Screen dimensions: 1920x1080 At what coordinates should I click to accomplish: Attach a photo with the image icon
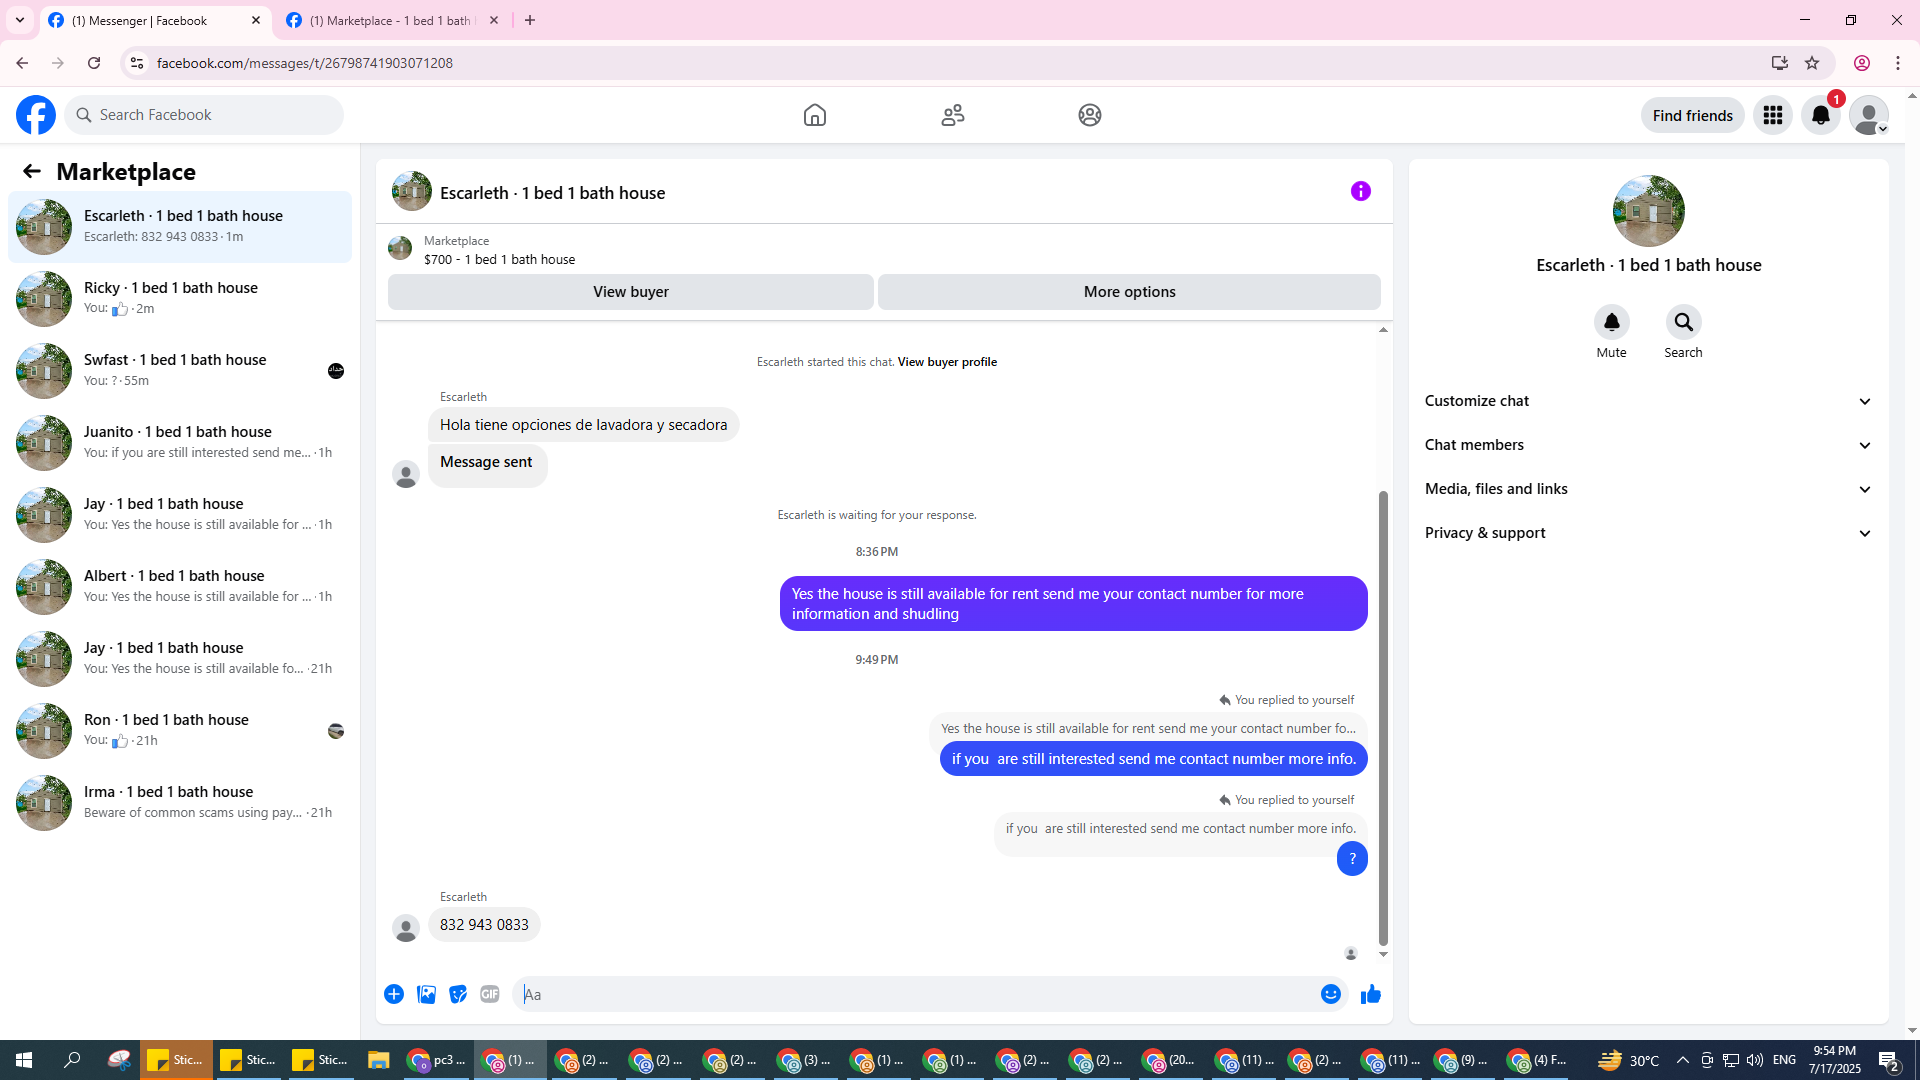[x=426, y=994]
